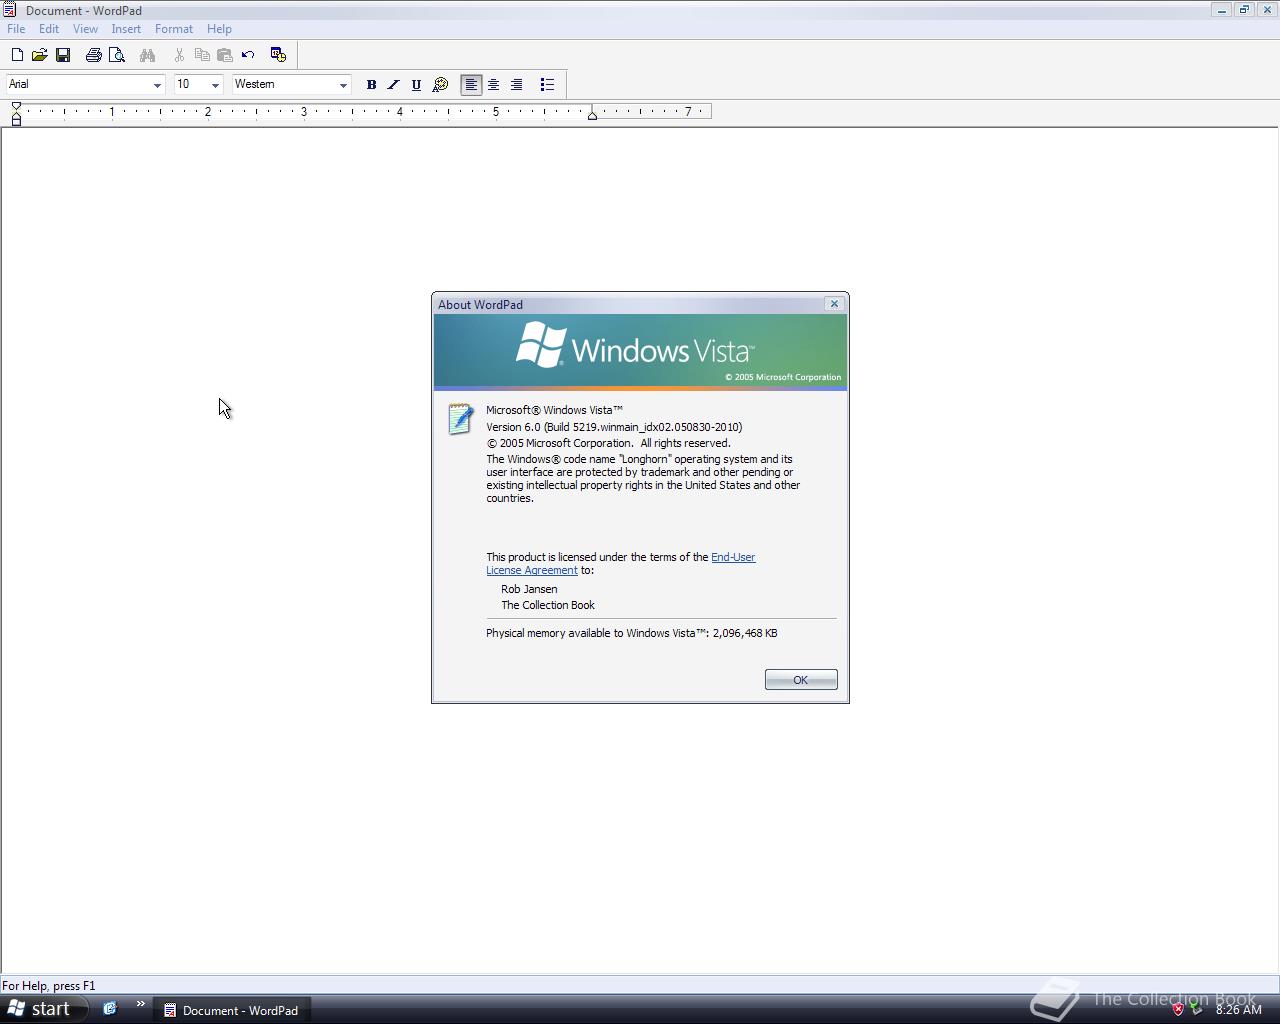
Task: Click security shield alert tray icon
Action: (x=1178, y=1009)
